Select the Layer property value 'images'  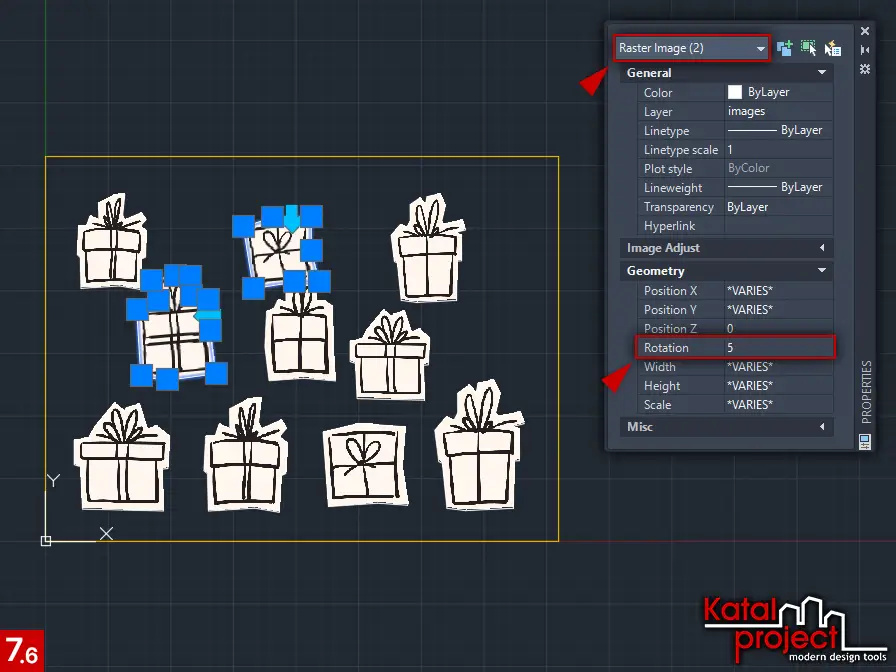tap(779, 112)
